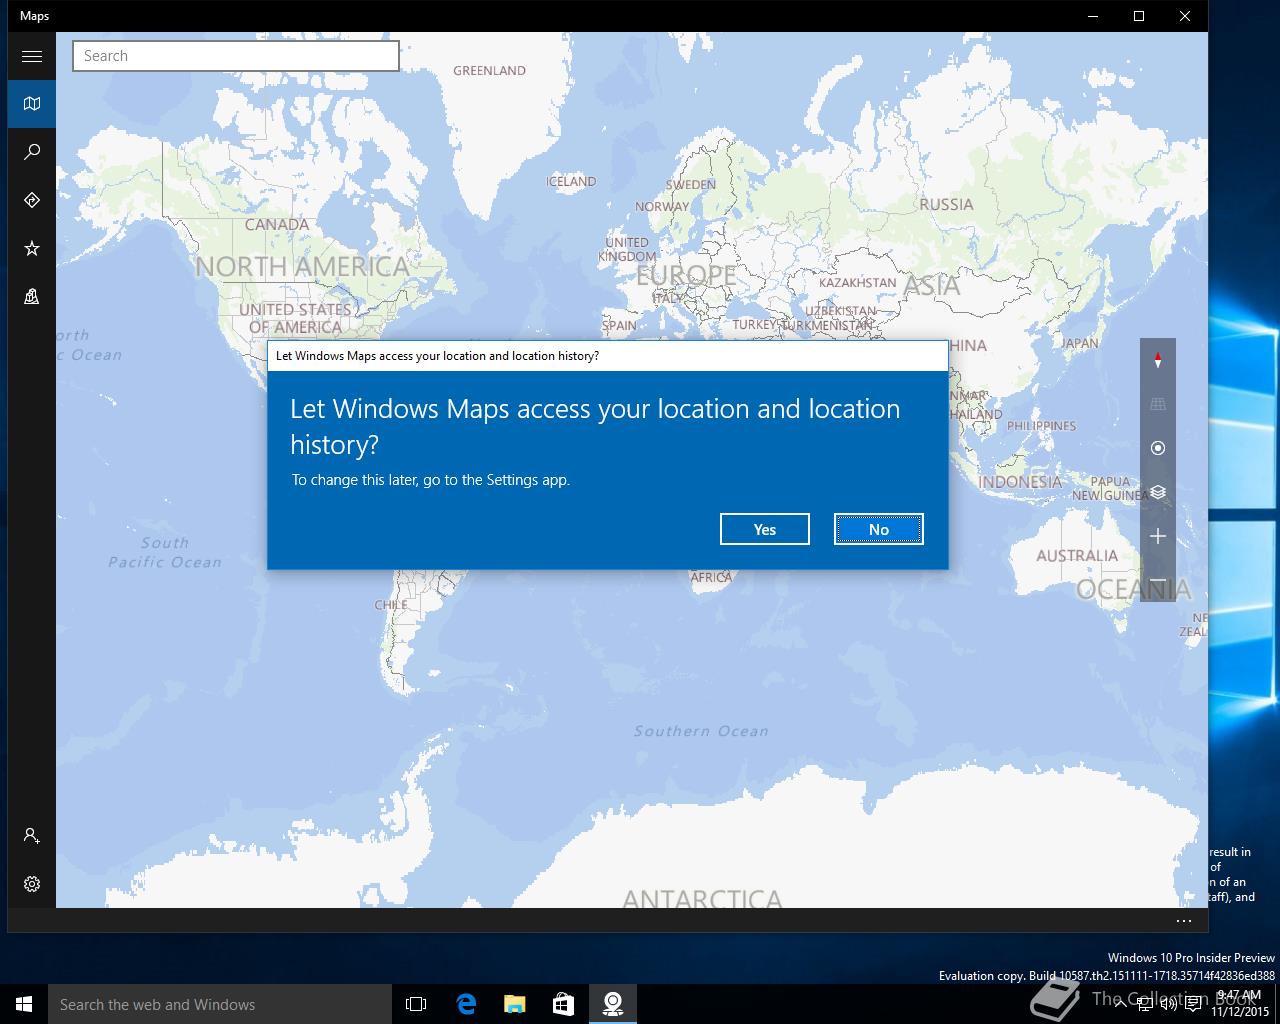Click the volume tray icon
The width and height of the screenshot is (1280, 1024).
click(x=1168, y=1004)
